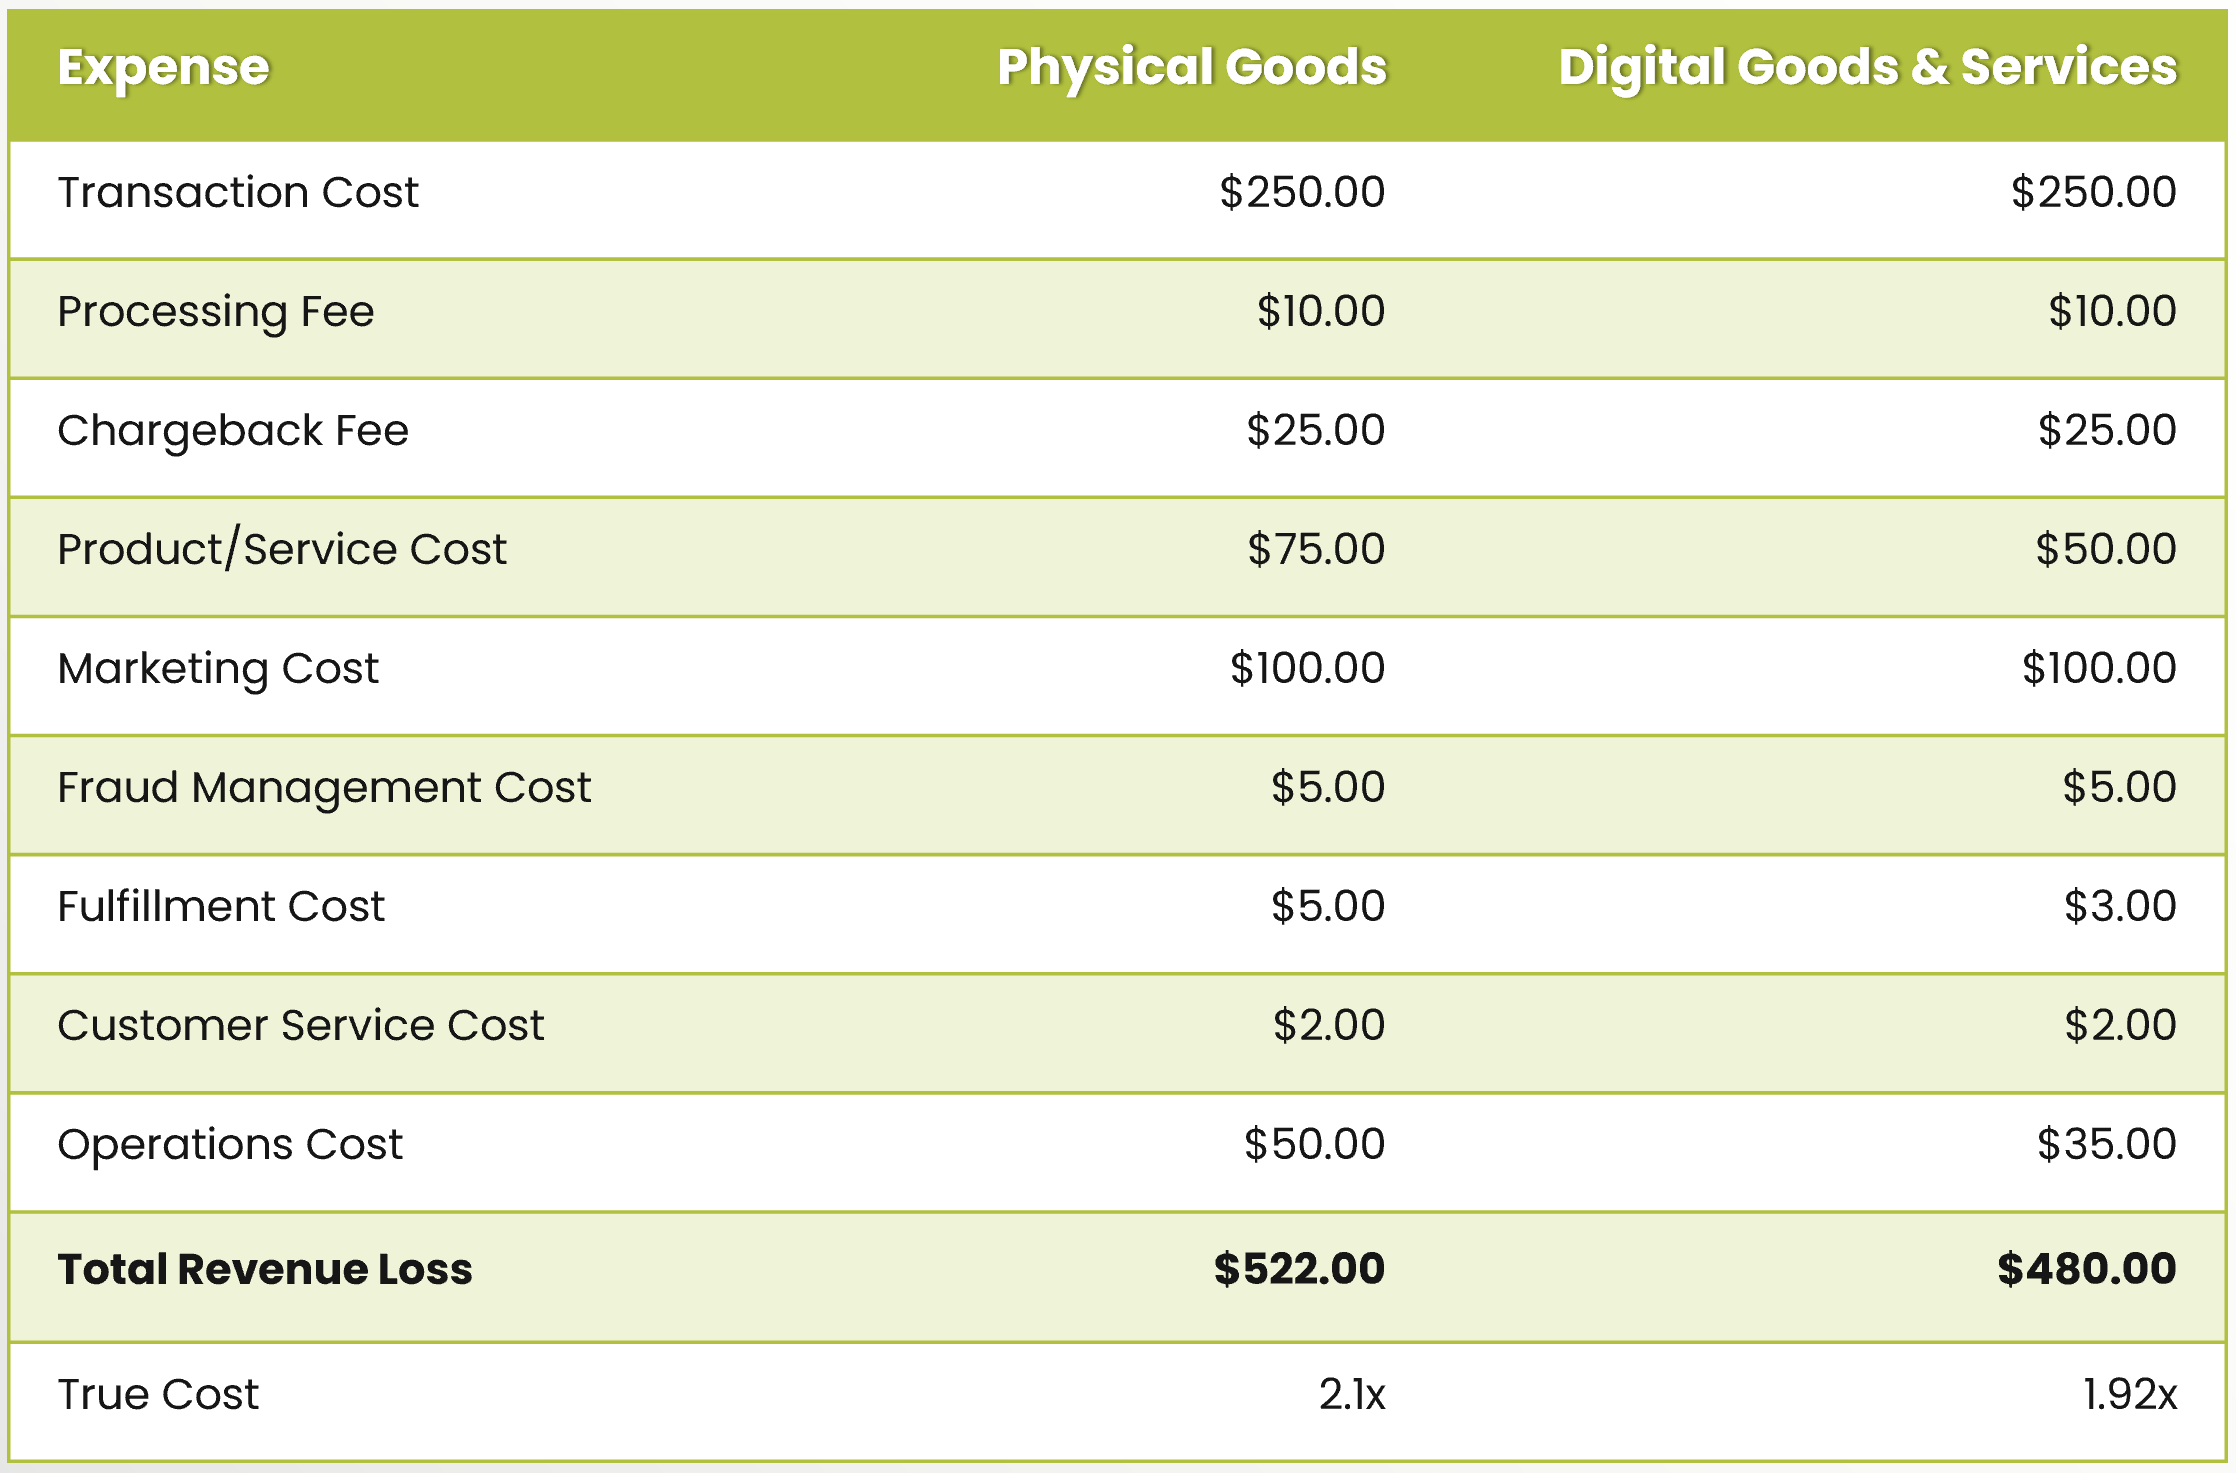Select the Marketing Cost row label
The image size is (2236, 1473).
218,669
